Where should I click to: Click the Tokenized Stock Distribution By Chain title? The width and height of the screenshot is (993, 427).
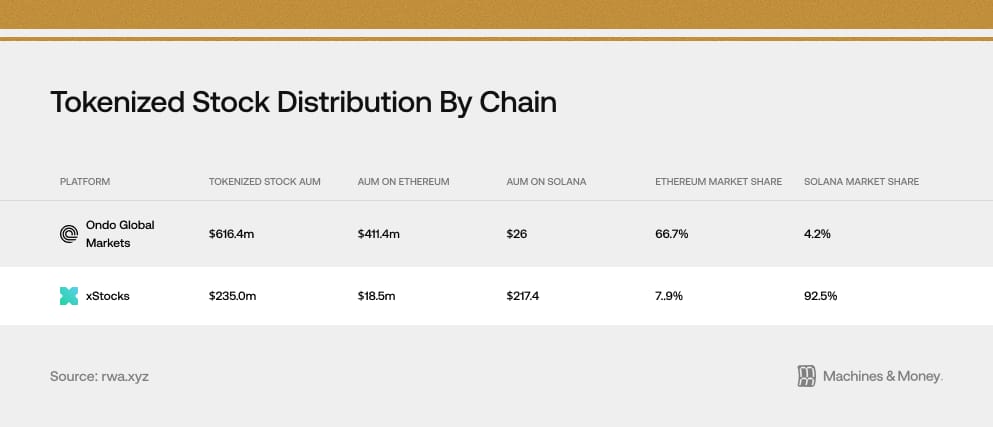pyautogui.click(x=303, y=102)
